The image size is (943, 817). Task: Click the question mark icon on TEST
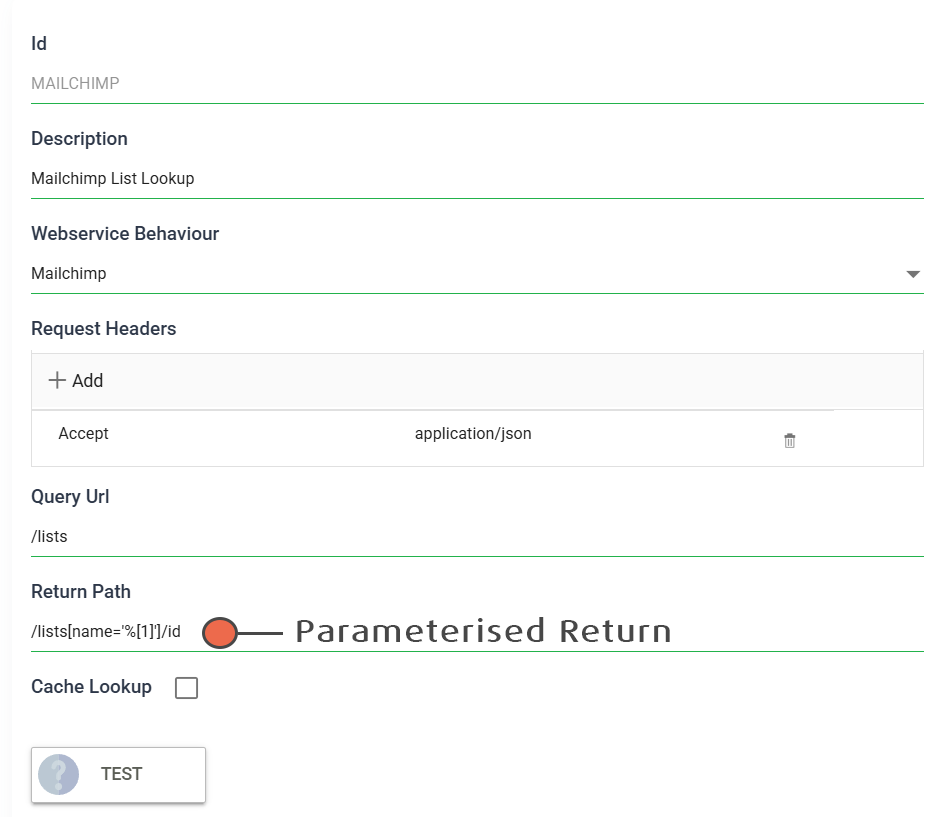tap(58, 774)
